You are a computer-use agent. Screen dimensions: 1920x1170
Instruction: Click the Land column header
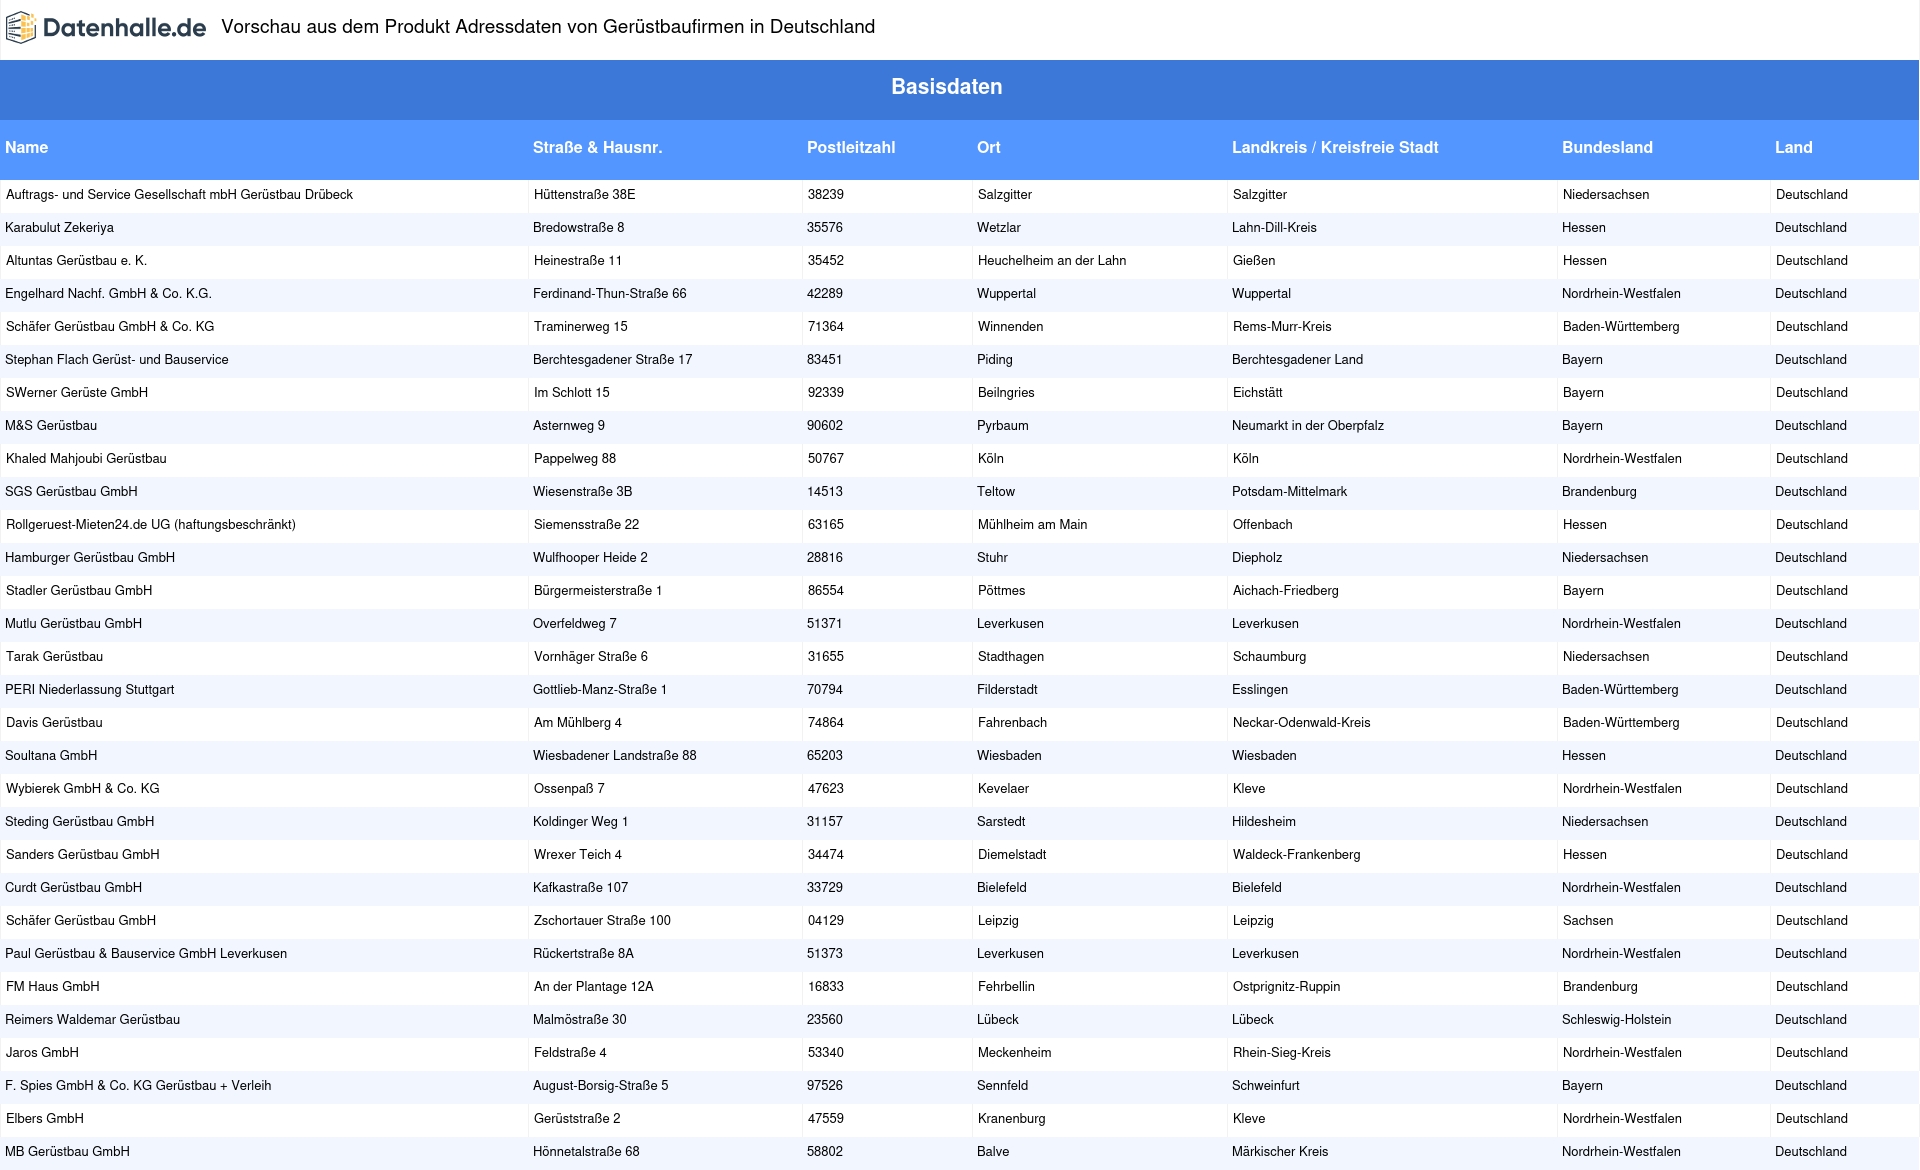tap(1793, 147)
